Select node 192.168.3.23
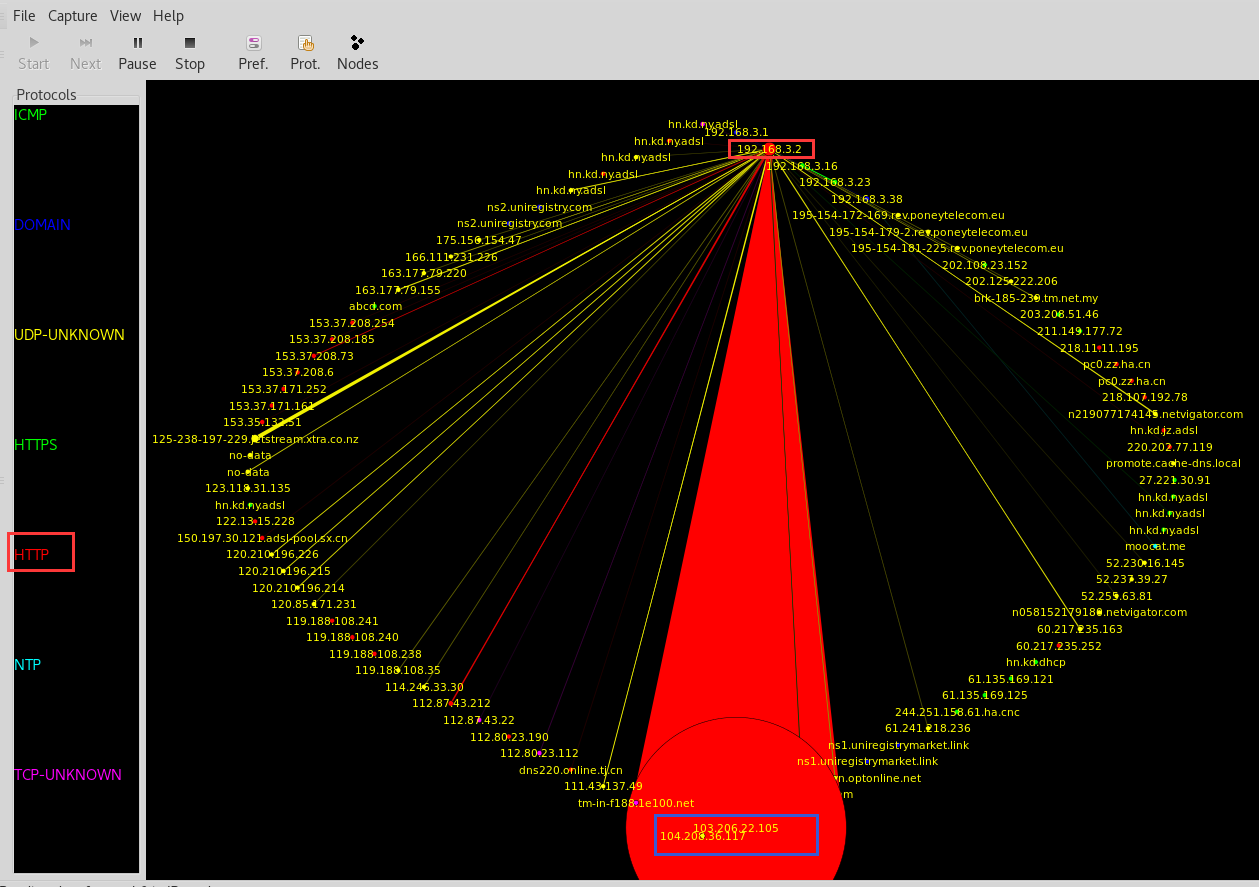This screenshot has height=887, width=1259. pos(835,182)
